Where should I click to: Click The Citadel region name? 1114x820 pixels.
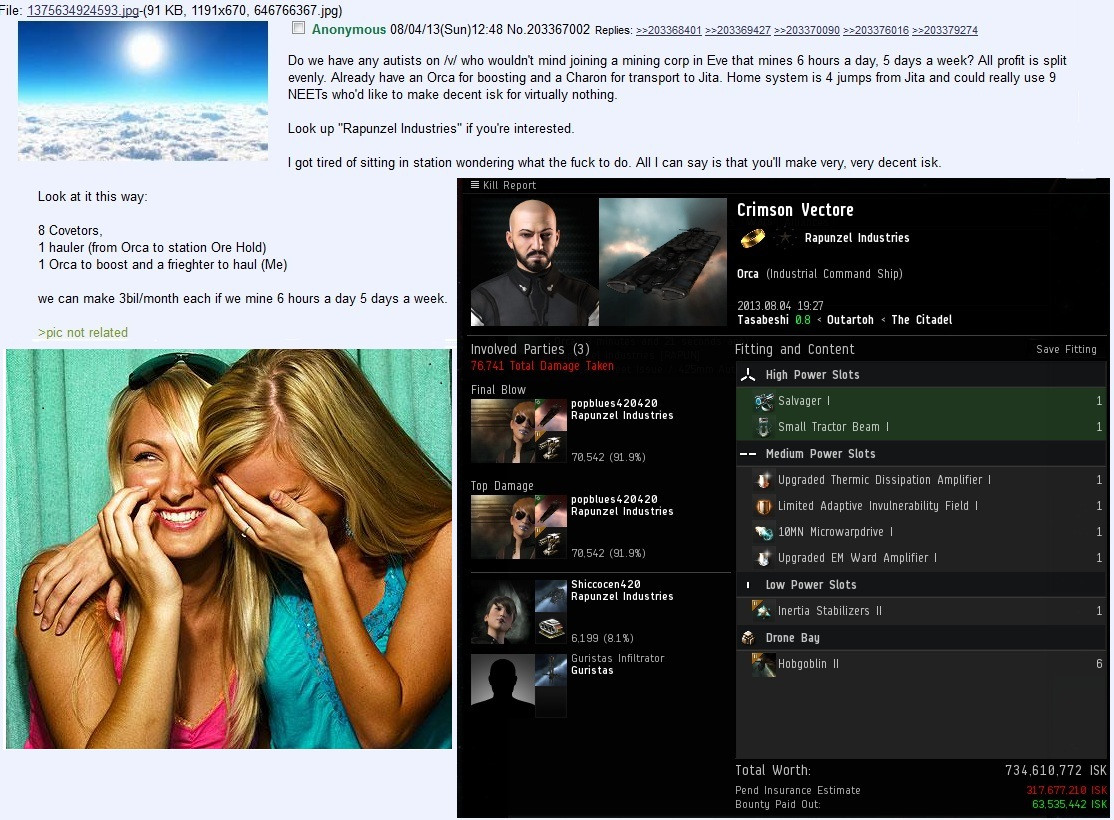(x=921, y=320)
